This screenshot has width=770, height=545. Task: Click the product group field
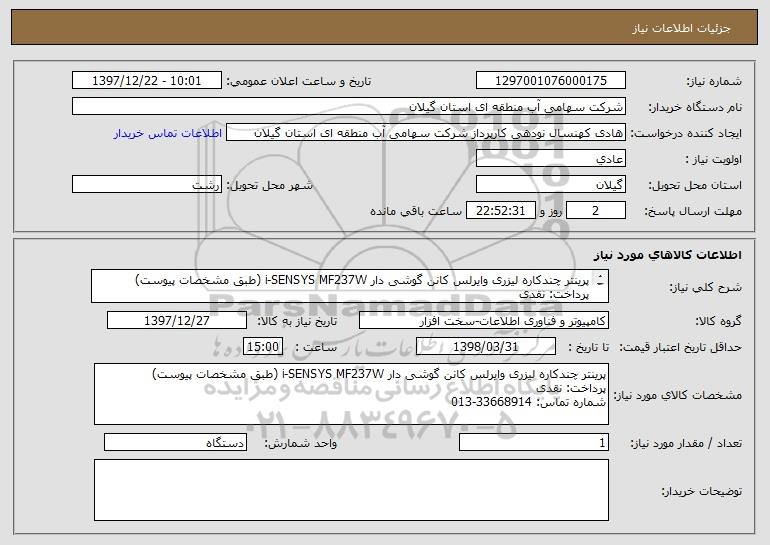[x=484, y=320]
